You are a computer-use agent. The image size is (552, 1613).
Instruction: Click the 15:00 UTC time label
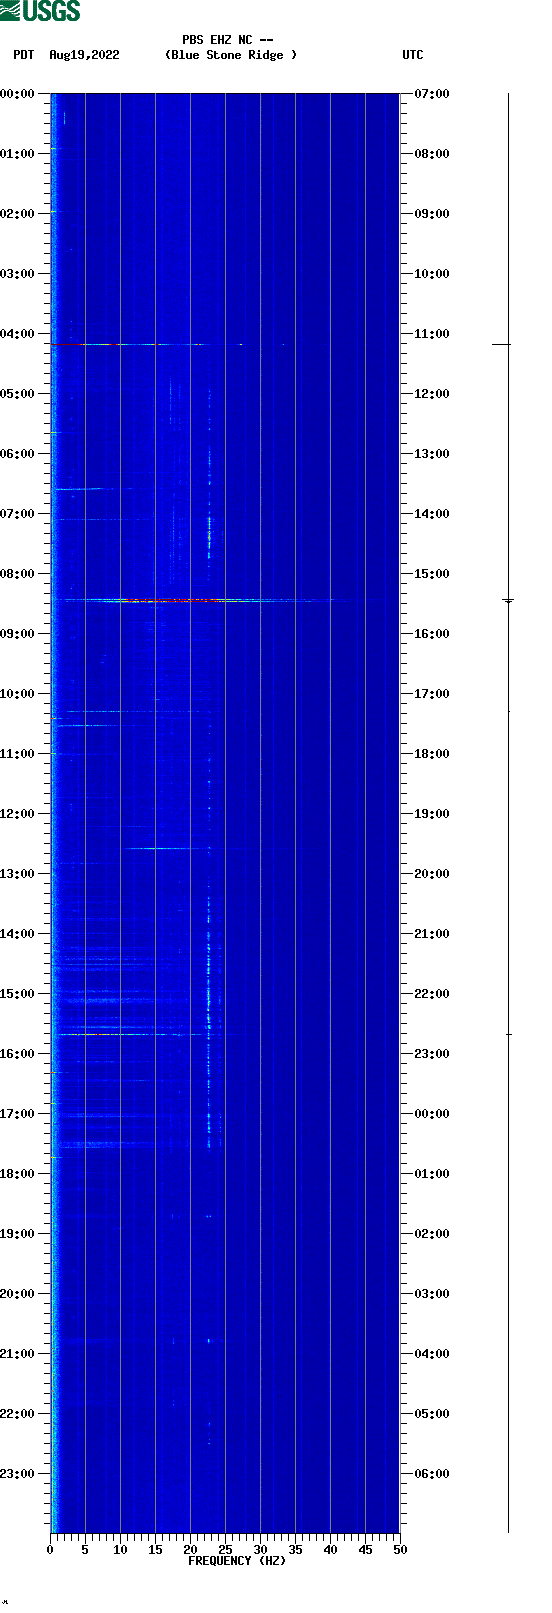coord(432,574)
